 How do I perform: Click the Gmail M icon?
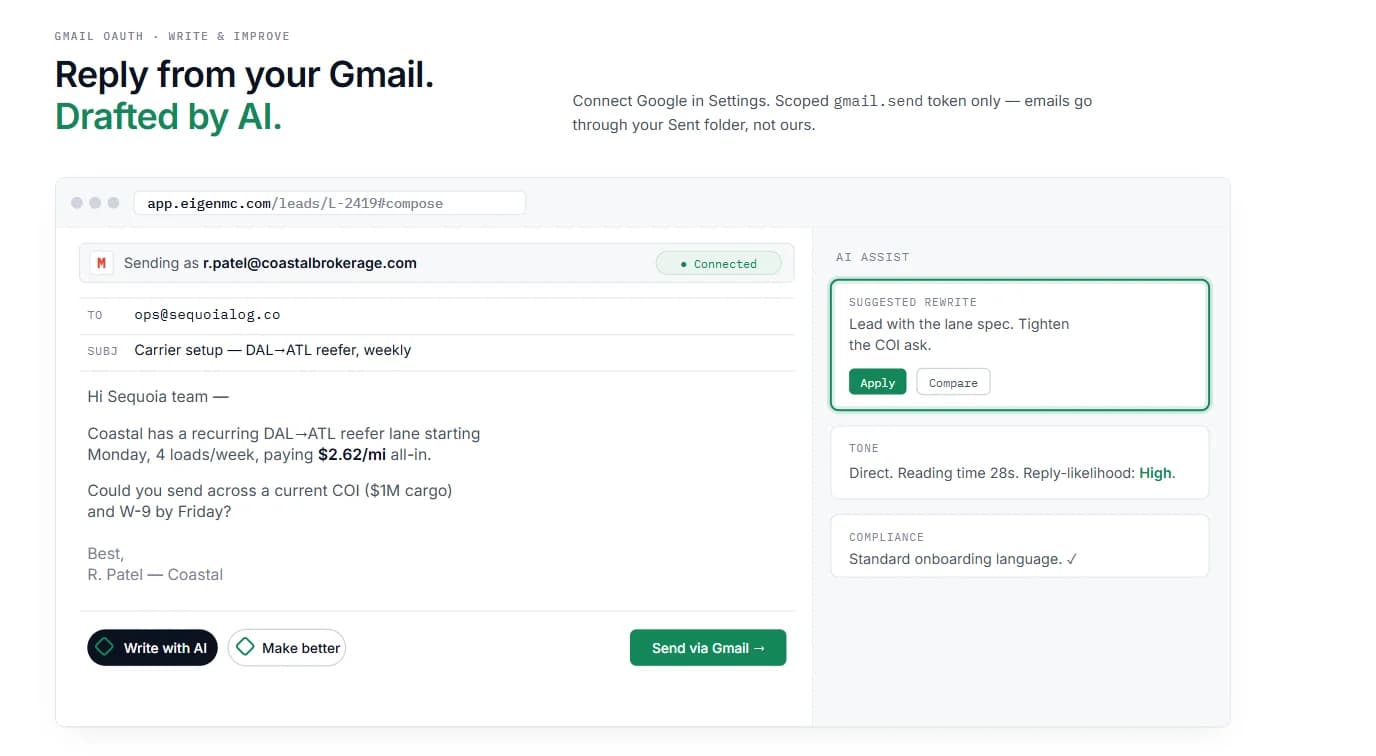coord(101,263)
